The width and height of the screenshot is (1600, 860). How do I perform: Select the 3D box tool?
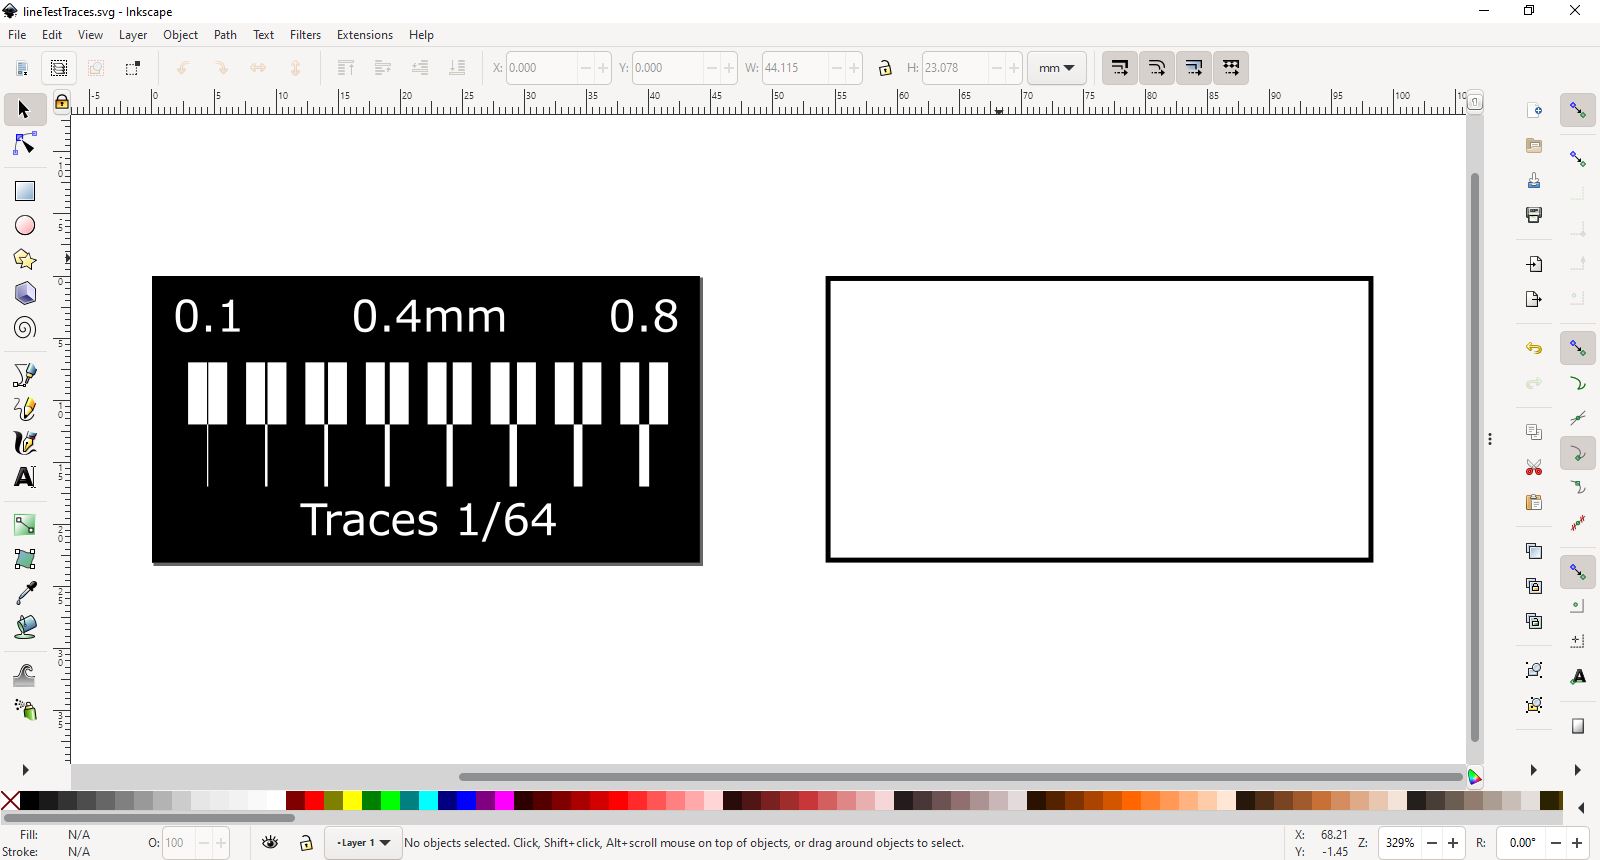[24, 294]
